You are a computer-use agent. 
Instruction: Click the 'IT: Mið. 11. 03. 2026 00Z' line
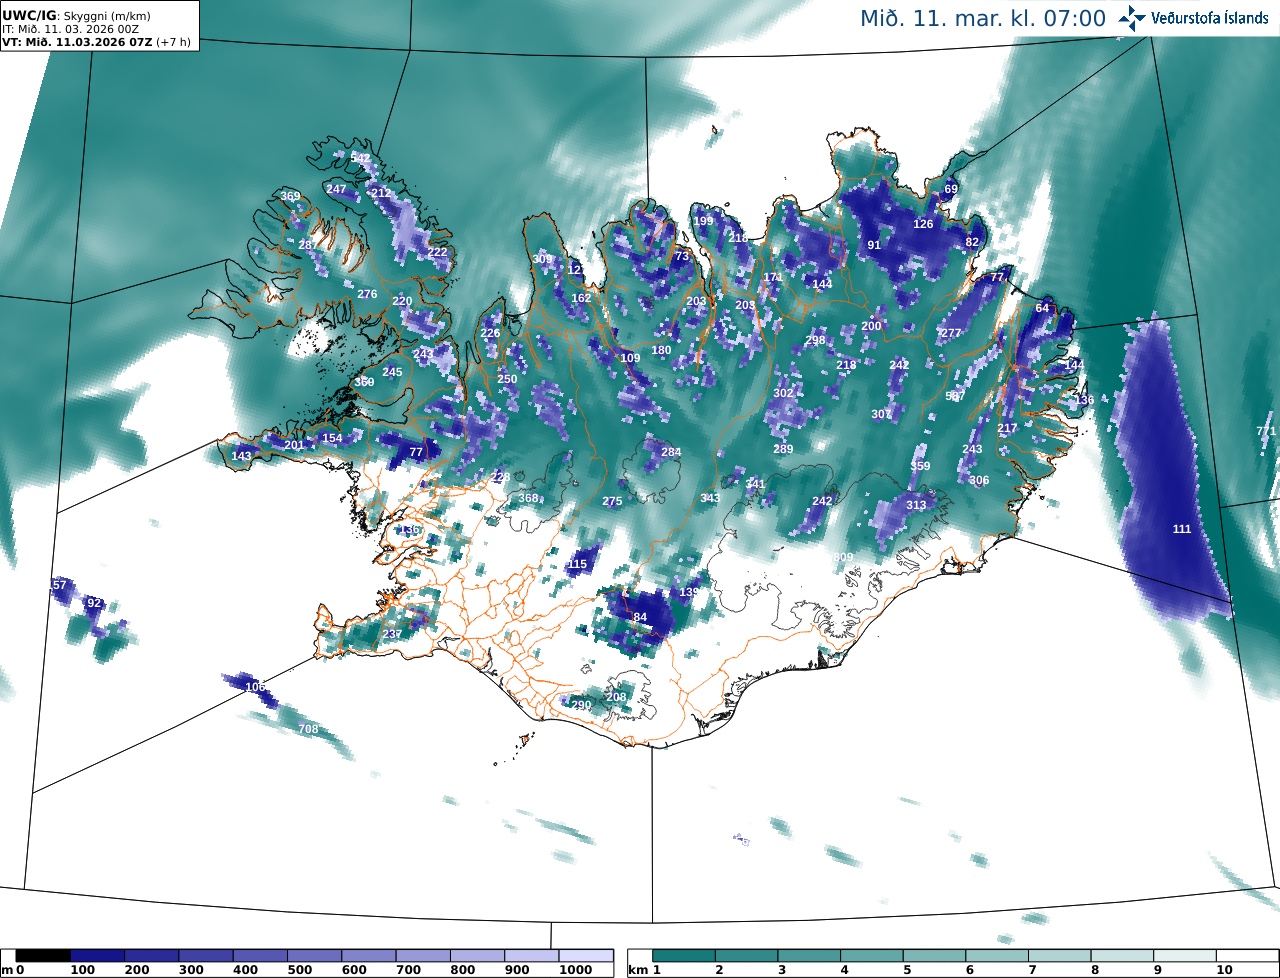point(70,30)
